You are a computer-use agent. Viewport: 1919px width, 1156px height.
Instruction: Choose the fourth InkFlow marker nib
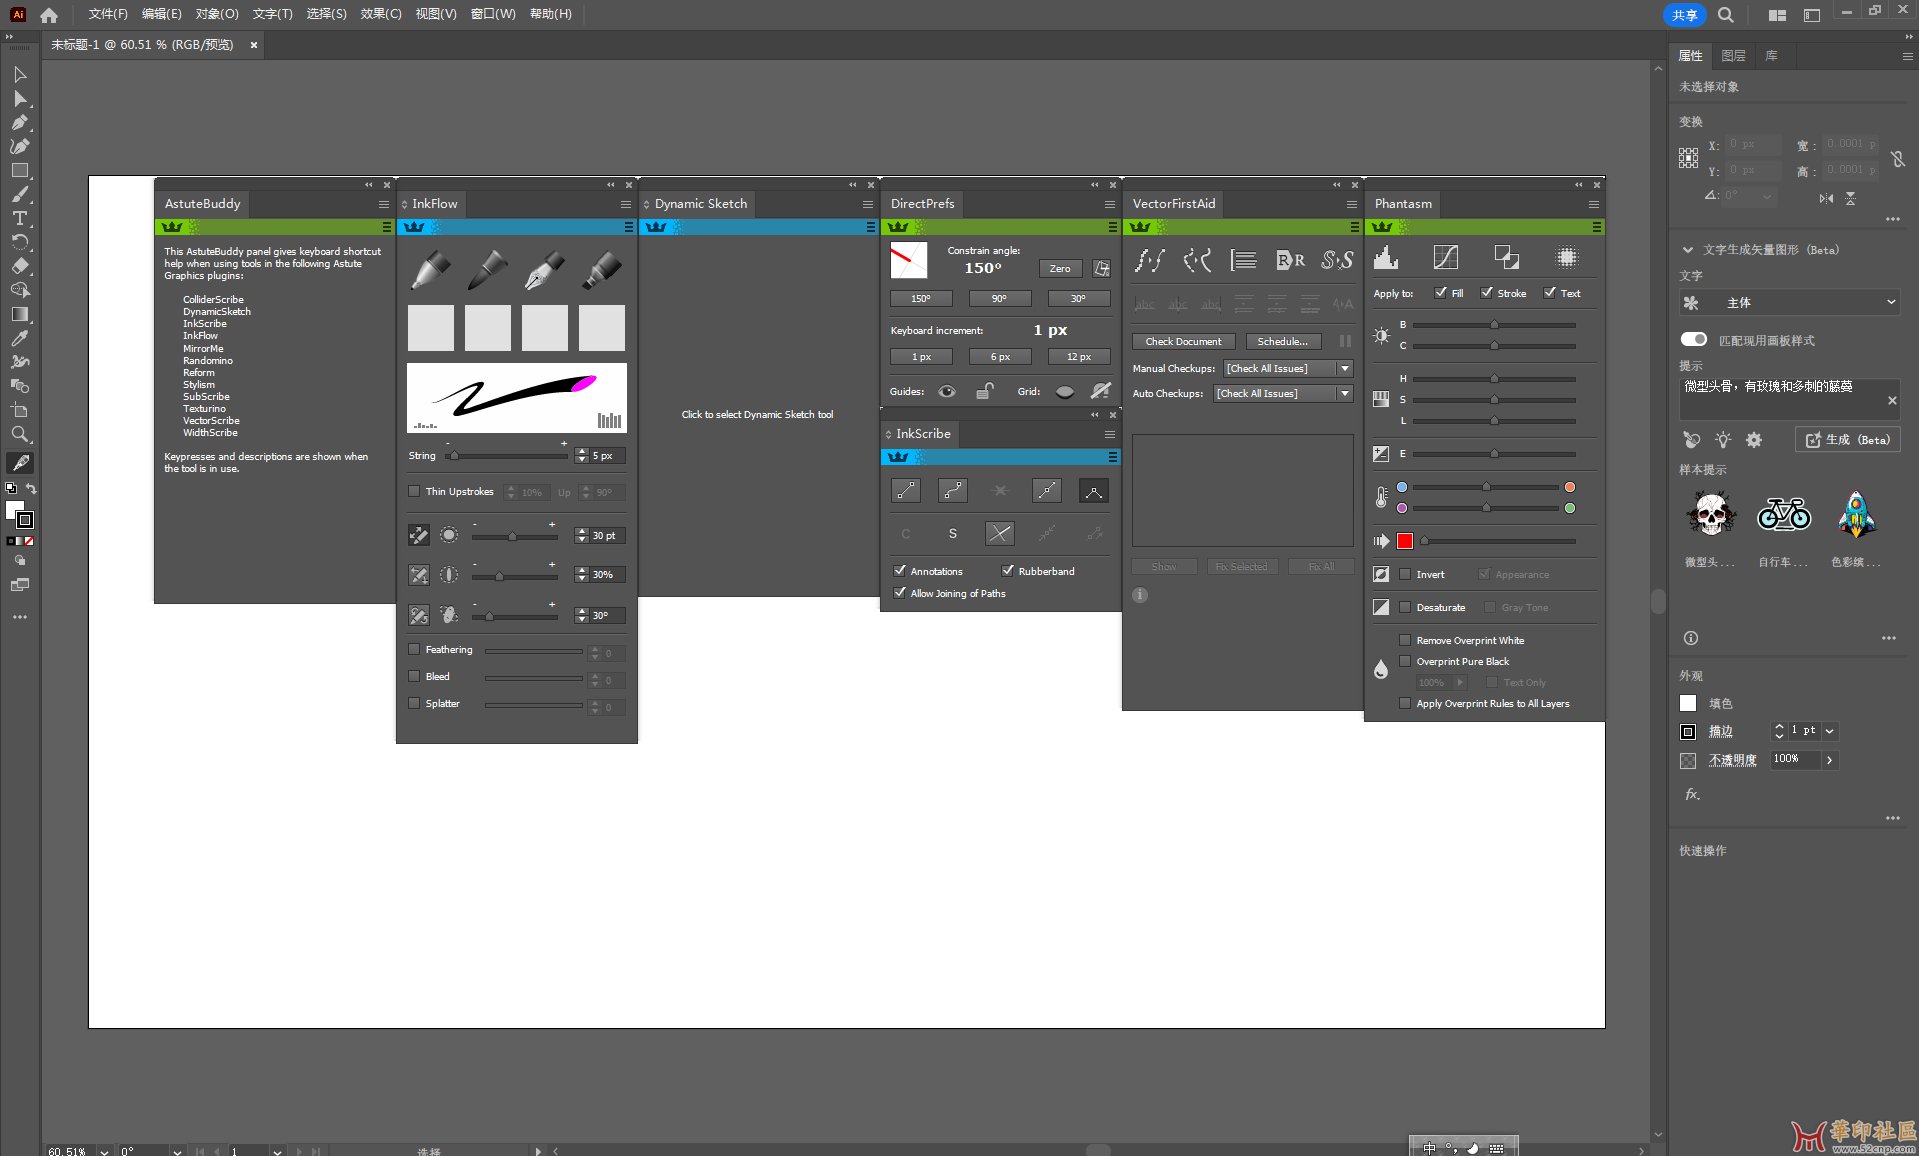tap(602, 270)
